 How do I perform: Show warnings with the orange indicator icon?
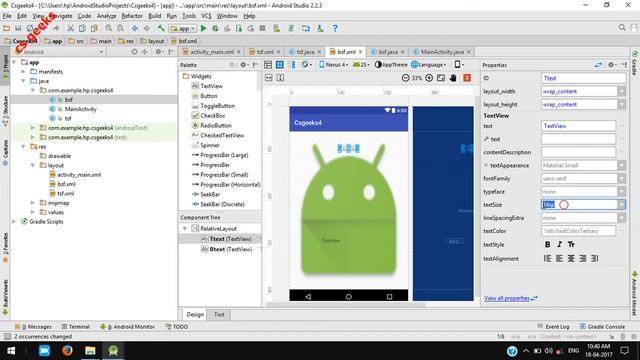467,78
